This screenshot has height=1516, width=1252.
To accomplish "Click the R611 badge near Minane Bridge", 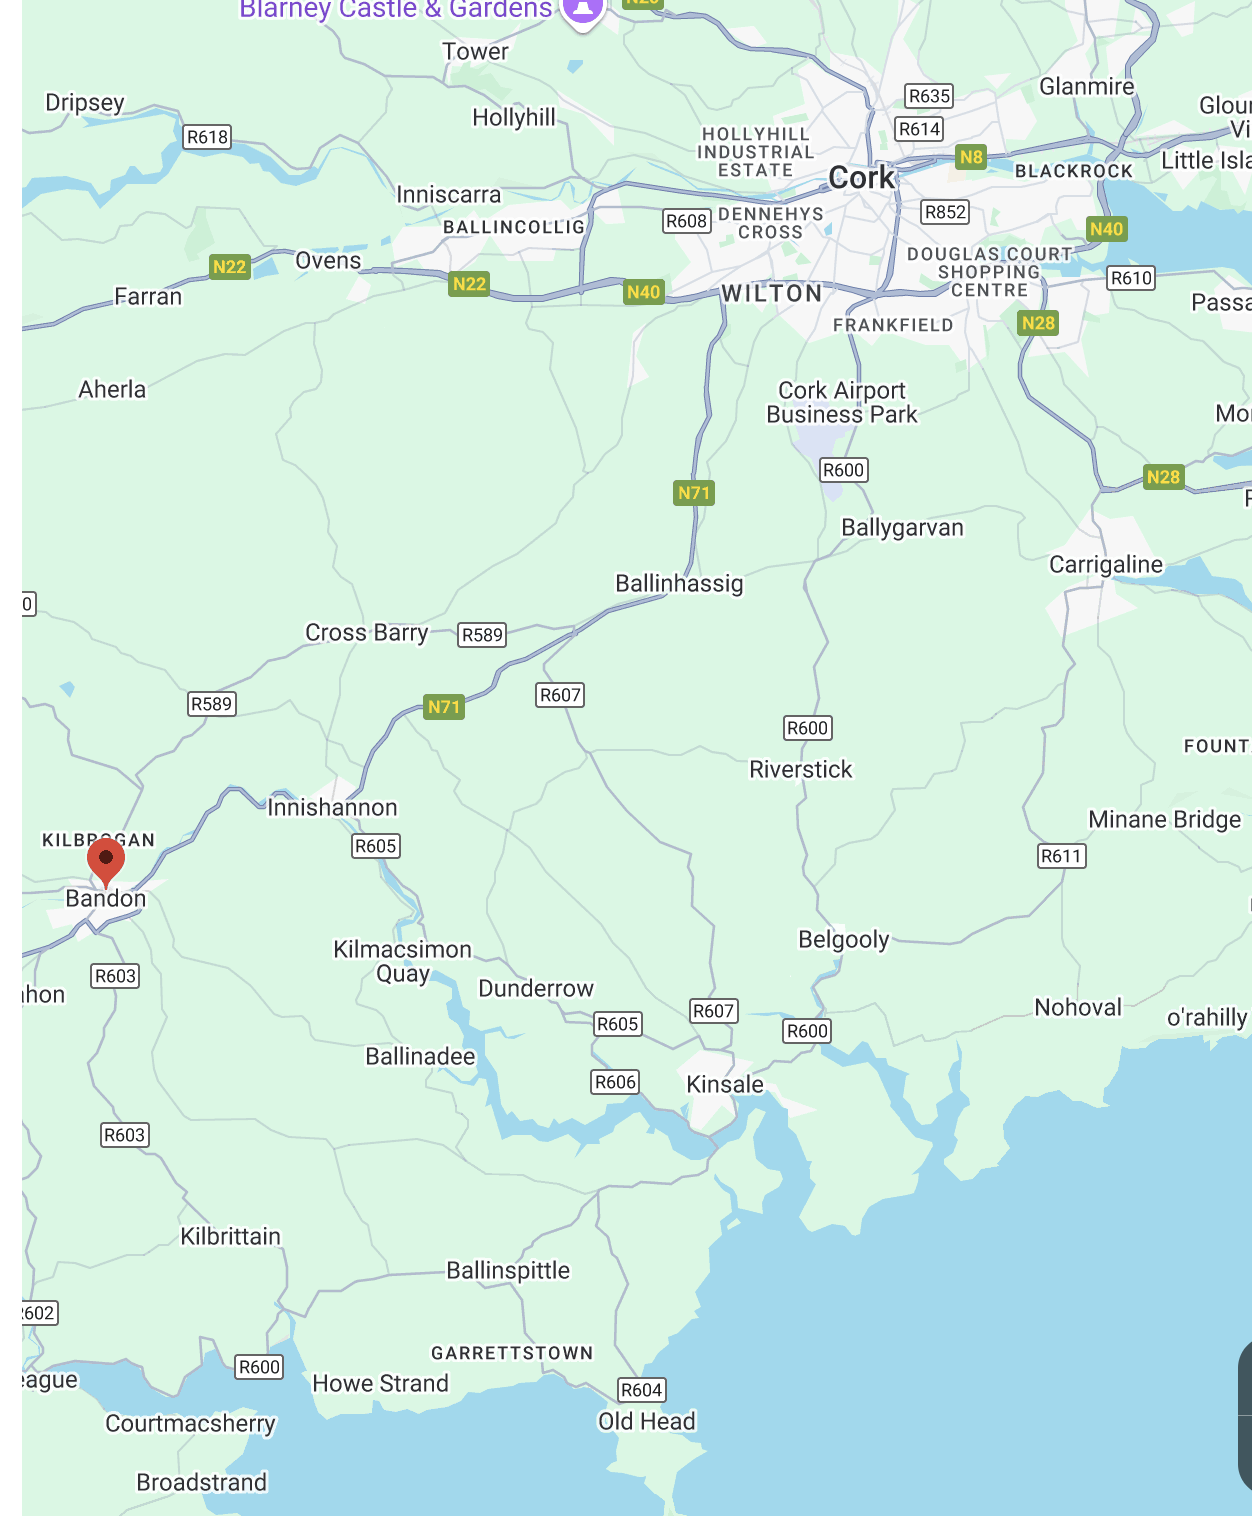I will 1061,856.
